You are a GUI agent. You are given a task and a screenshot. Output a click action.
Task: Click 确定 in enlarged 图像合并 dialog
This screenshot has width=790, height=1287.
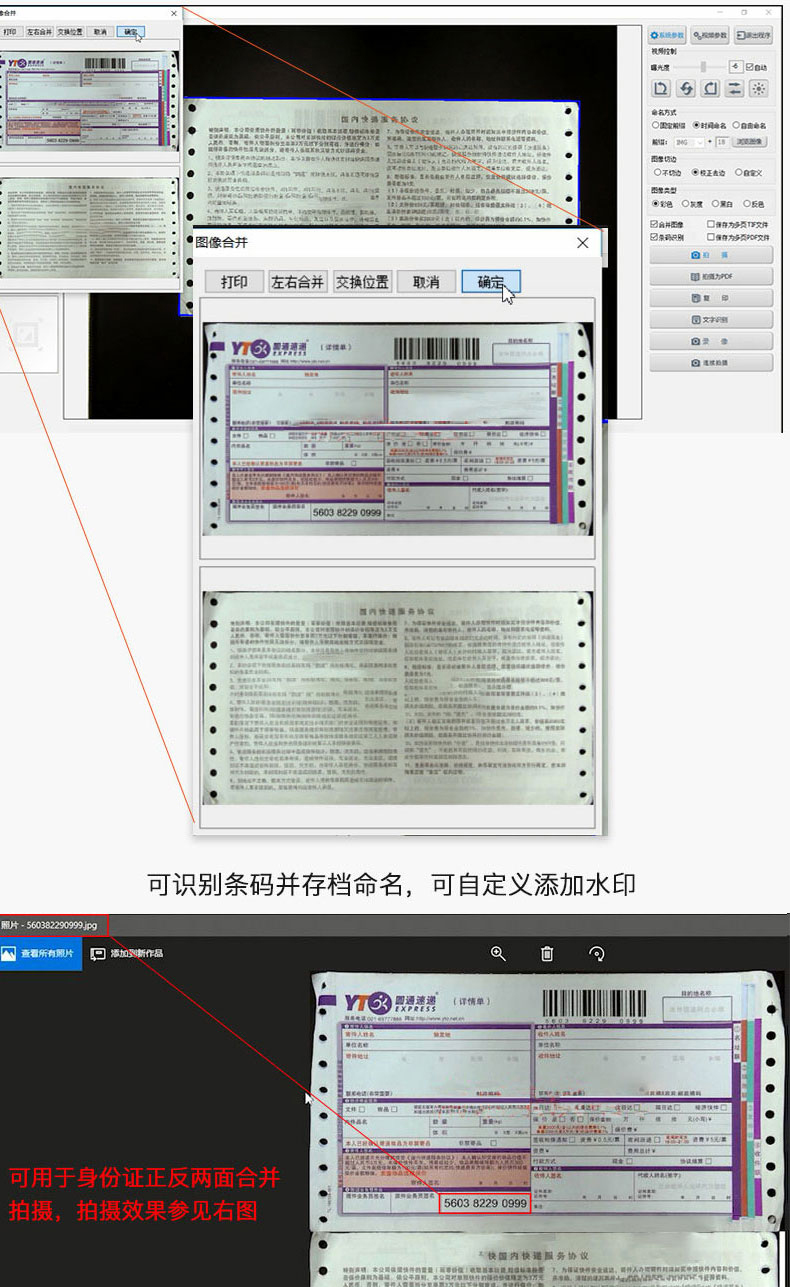[x=491, y=282]
